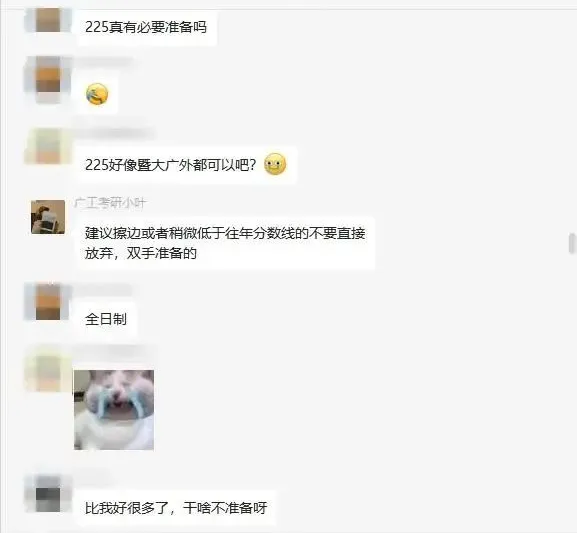The width and height of the screenshot is (577, 533).
Task: Click message 比我好很多了，干啥不准备呀
Action: [176, 508]
